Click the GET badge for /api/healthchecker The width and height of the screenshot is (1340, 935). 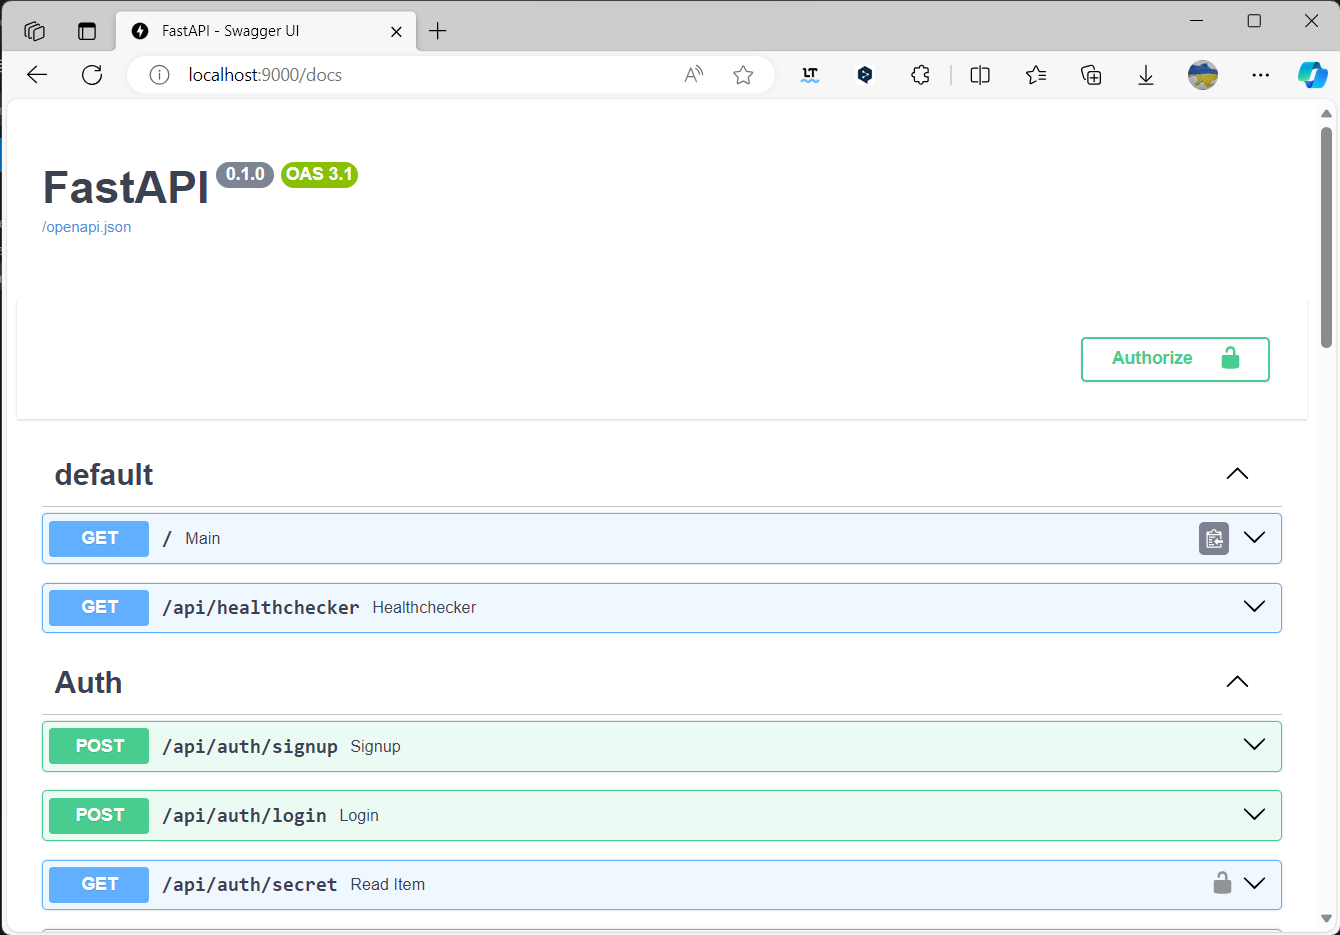pyautogui.click(x=99, y=607)
